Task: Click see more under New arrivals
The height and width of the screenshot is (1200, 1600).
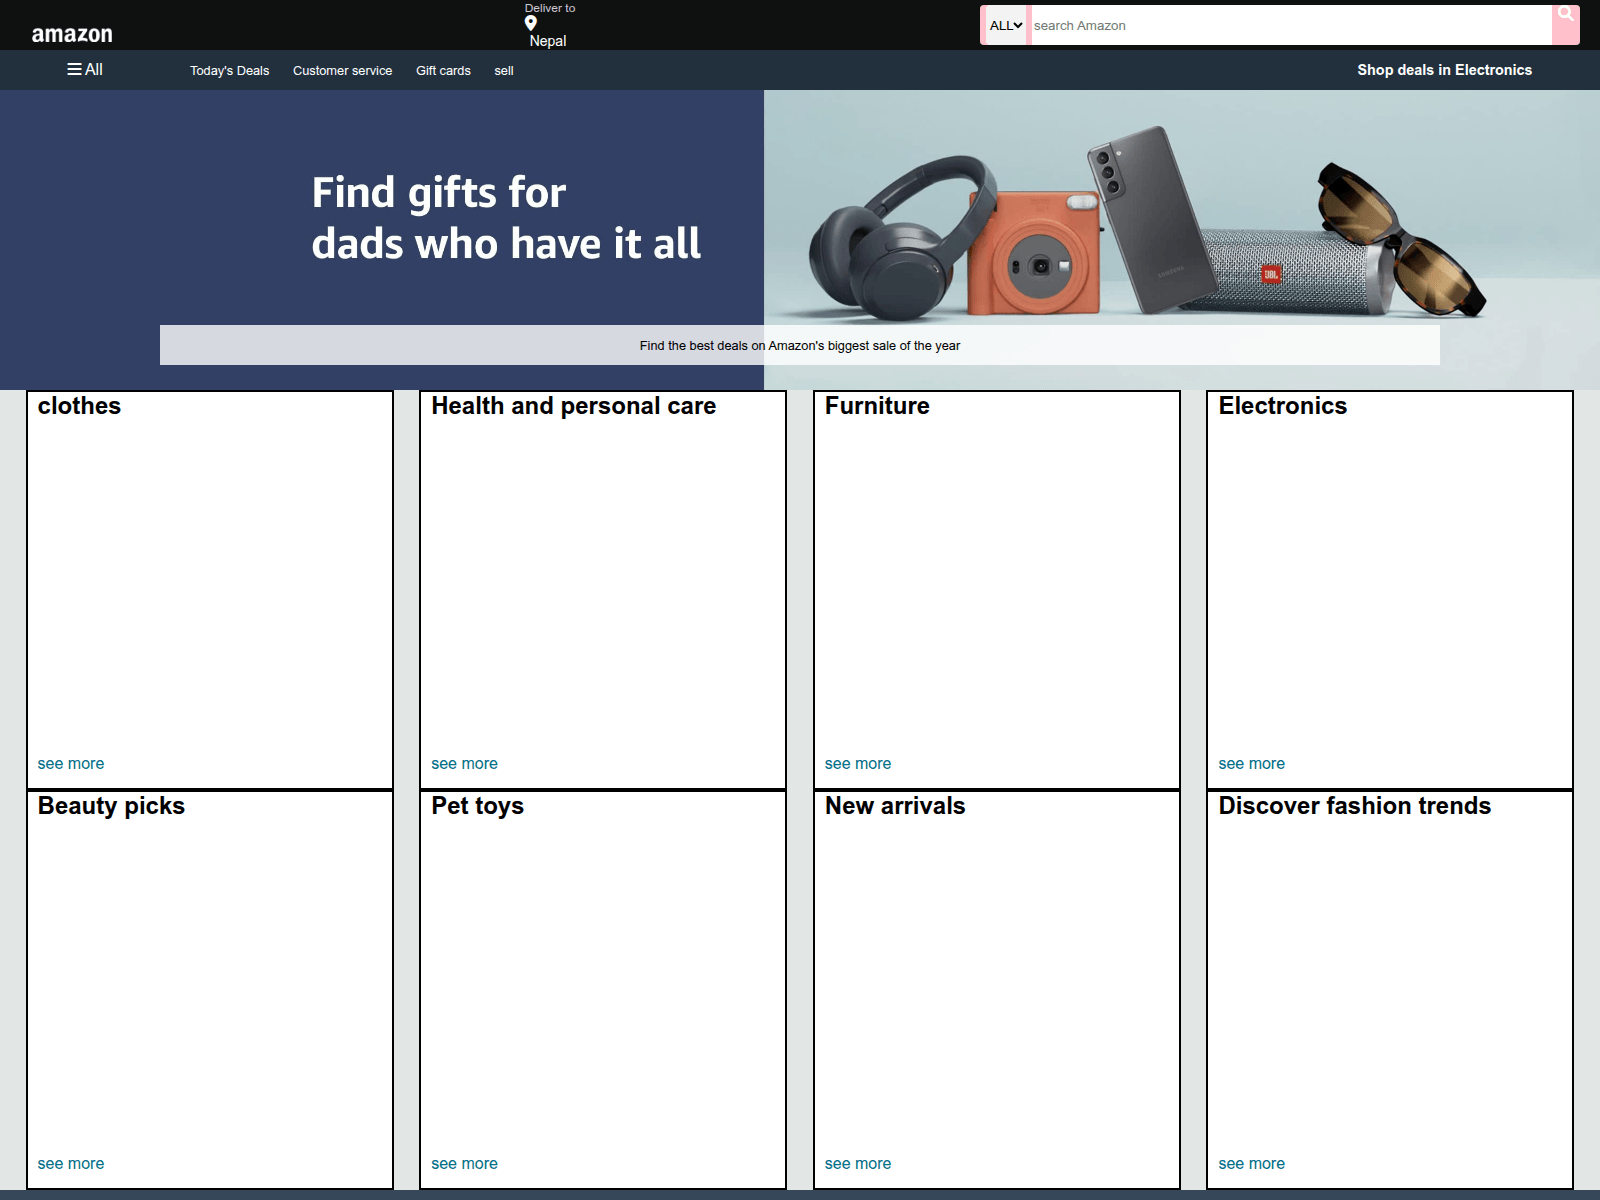Action: pos(858,1163)
